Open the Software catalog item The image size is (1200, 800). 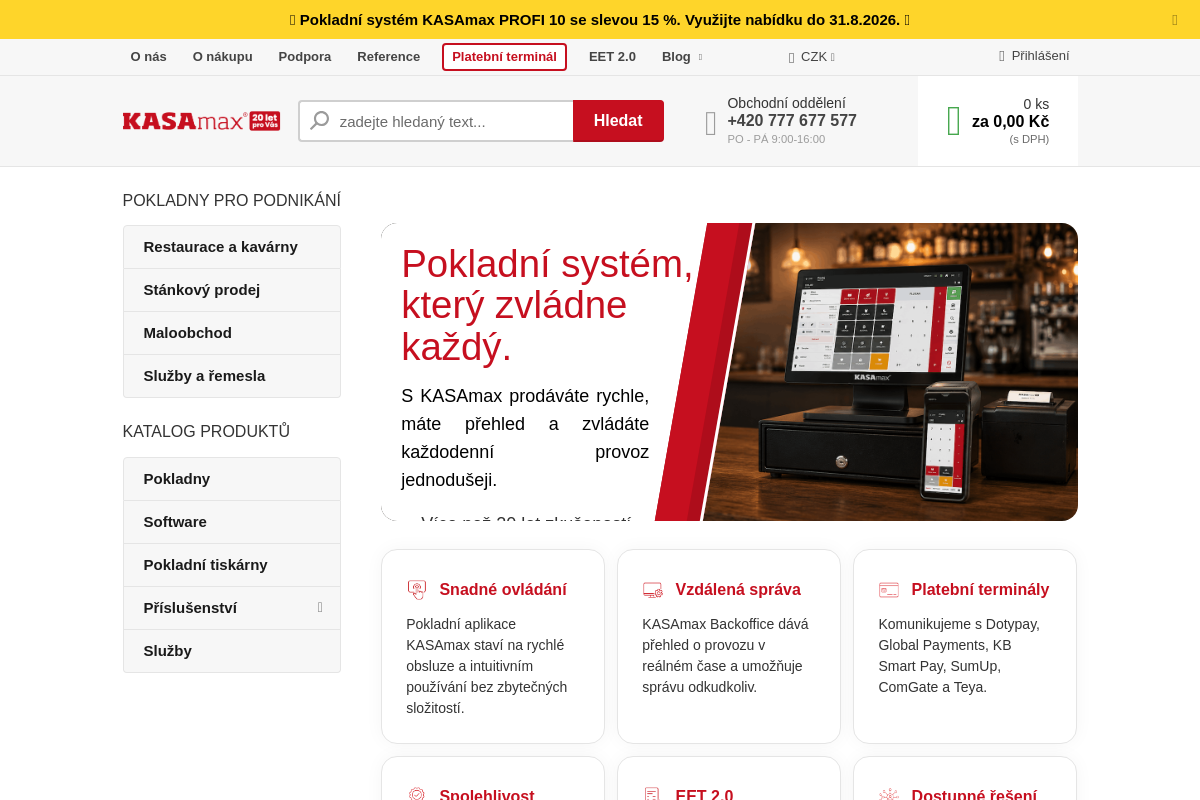[x=232, y=522]
